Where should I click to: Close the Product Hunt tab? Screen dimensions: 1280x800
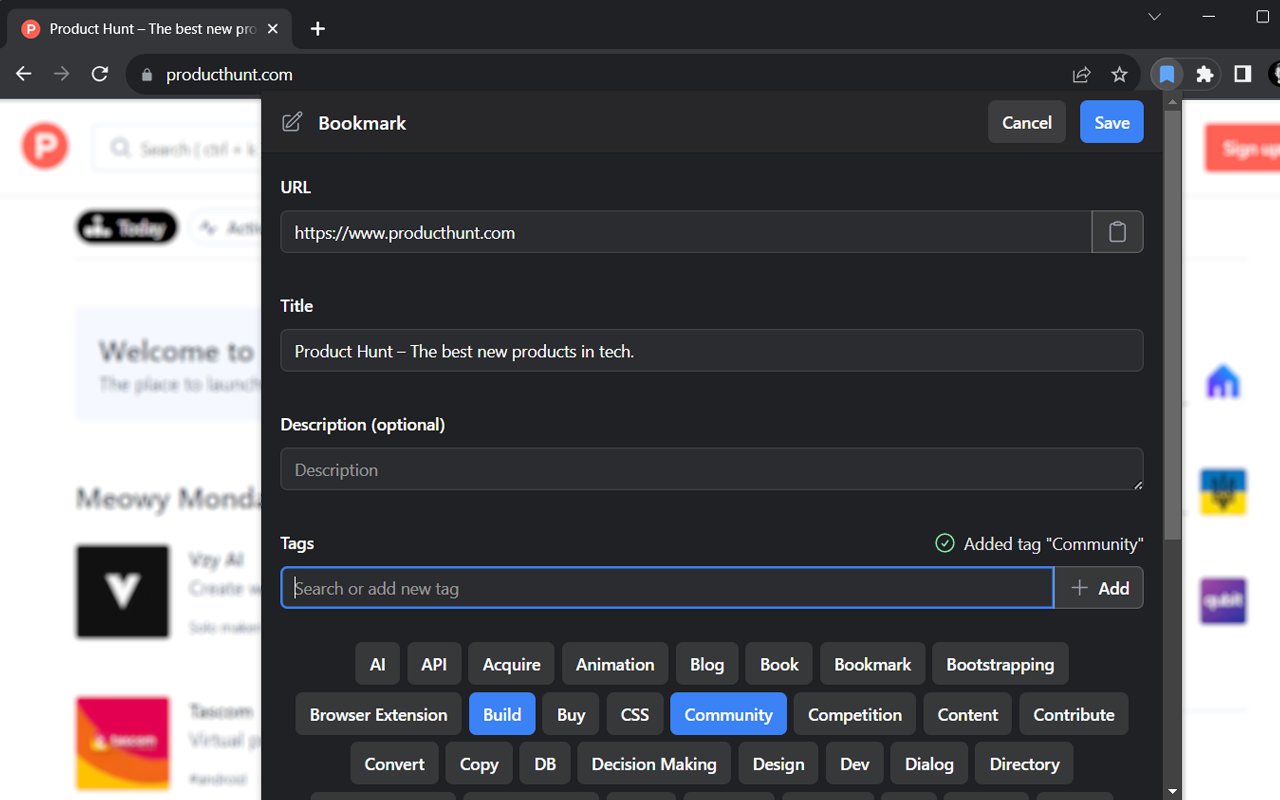(x=273, y=29)
